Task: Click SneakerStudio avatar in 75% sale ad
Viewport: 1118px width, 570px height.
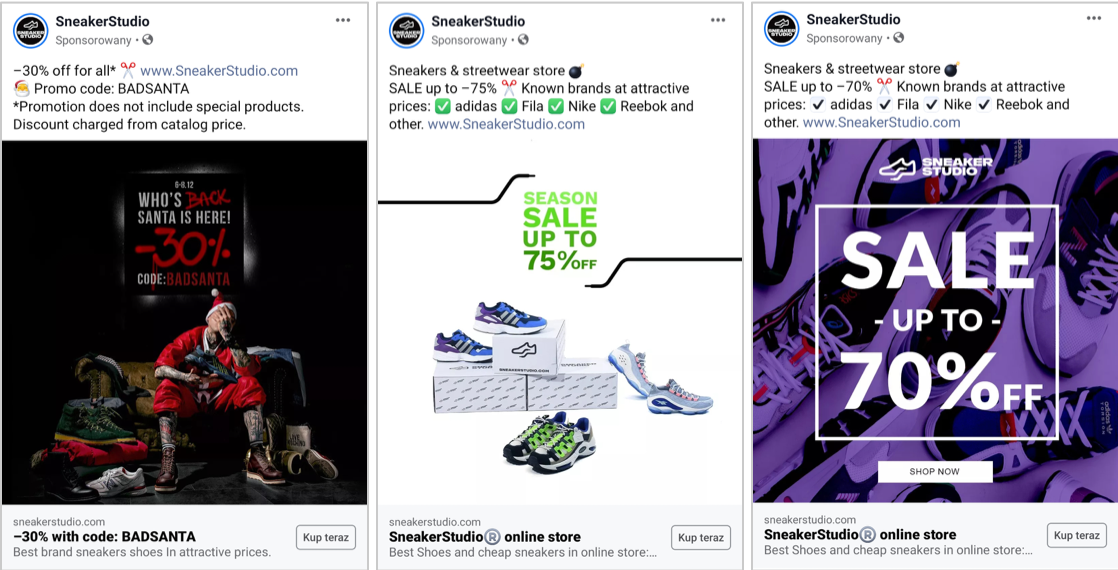Action: (406, 31)
